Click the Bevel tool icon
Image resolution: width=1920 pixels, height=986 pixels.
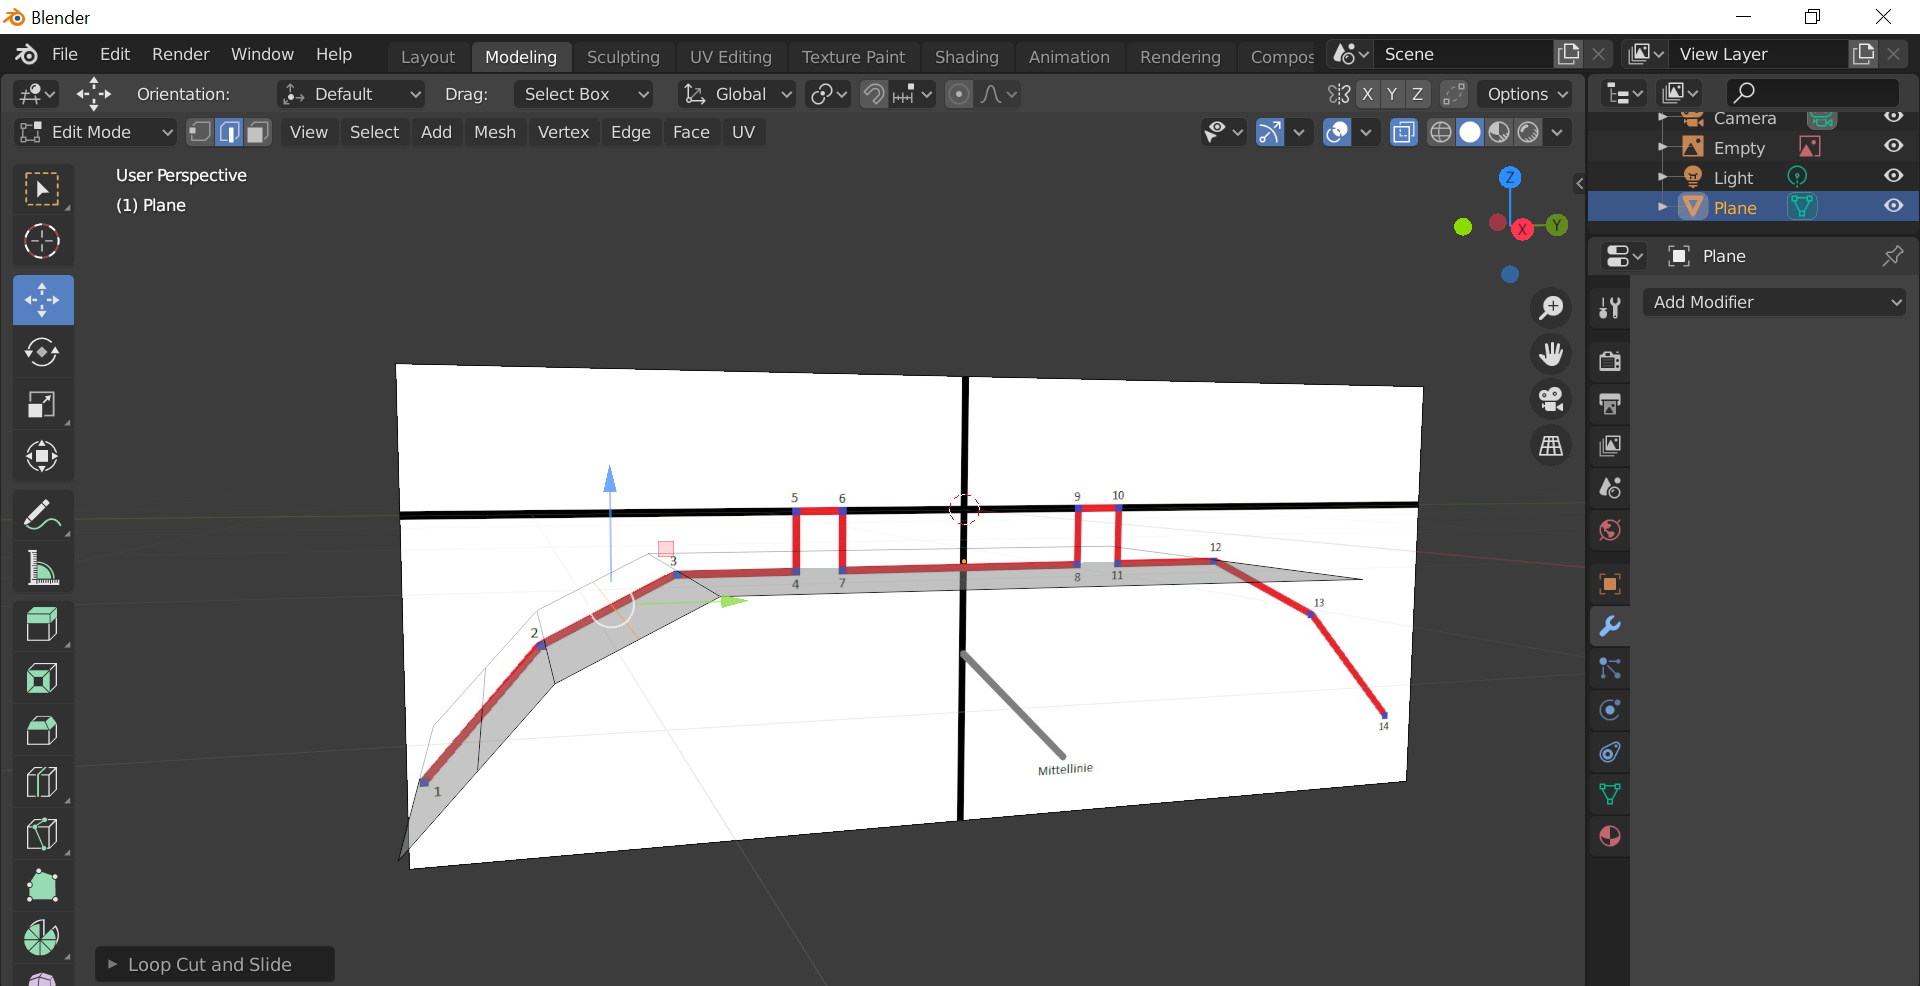42,731
